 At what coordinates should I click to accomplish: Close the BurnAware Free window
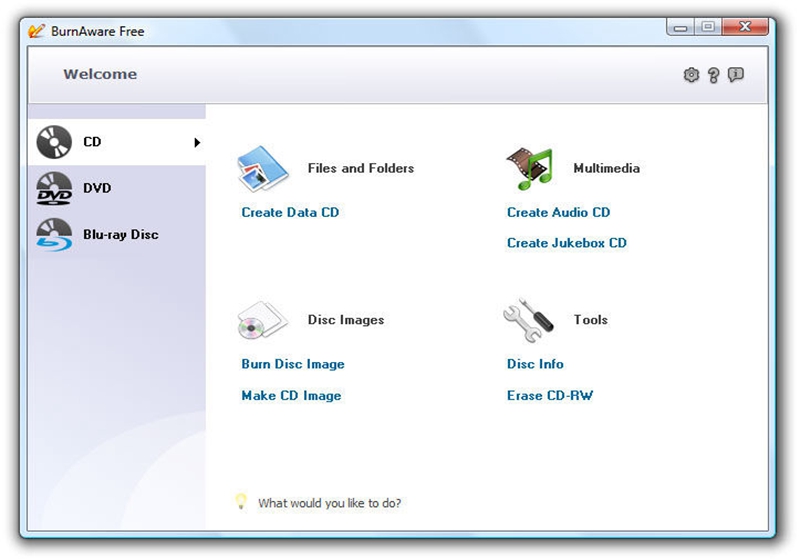click(x=745, y=27)
